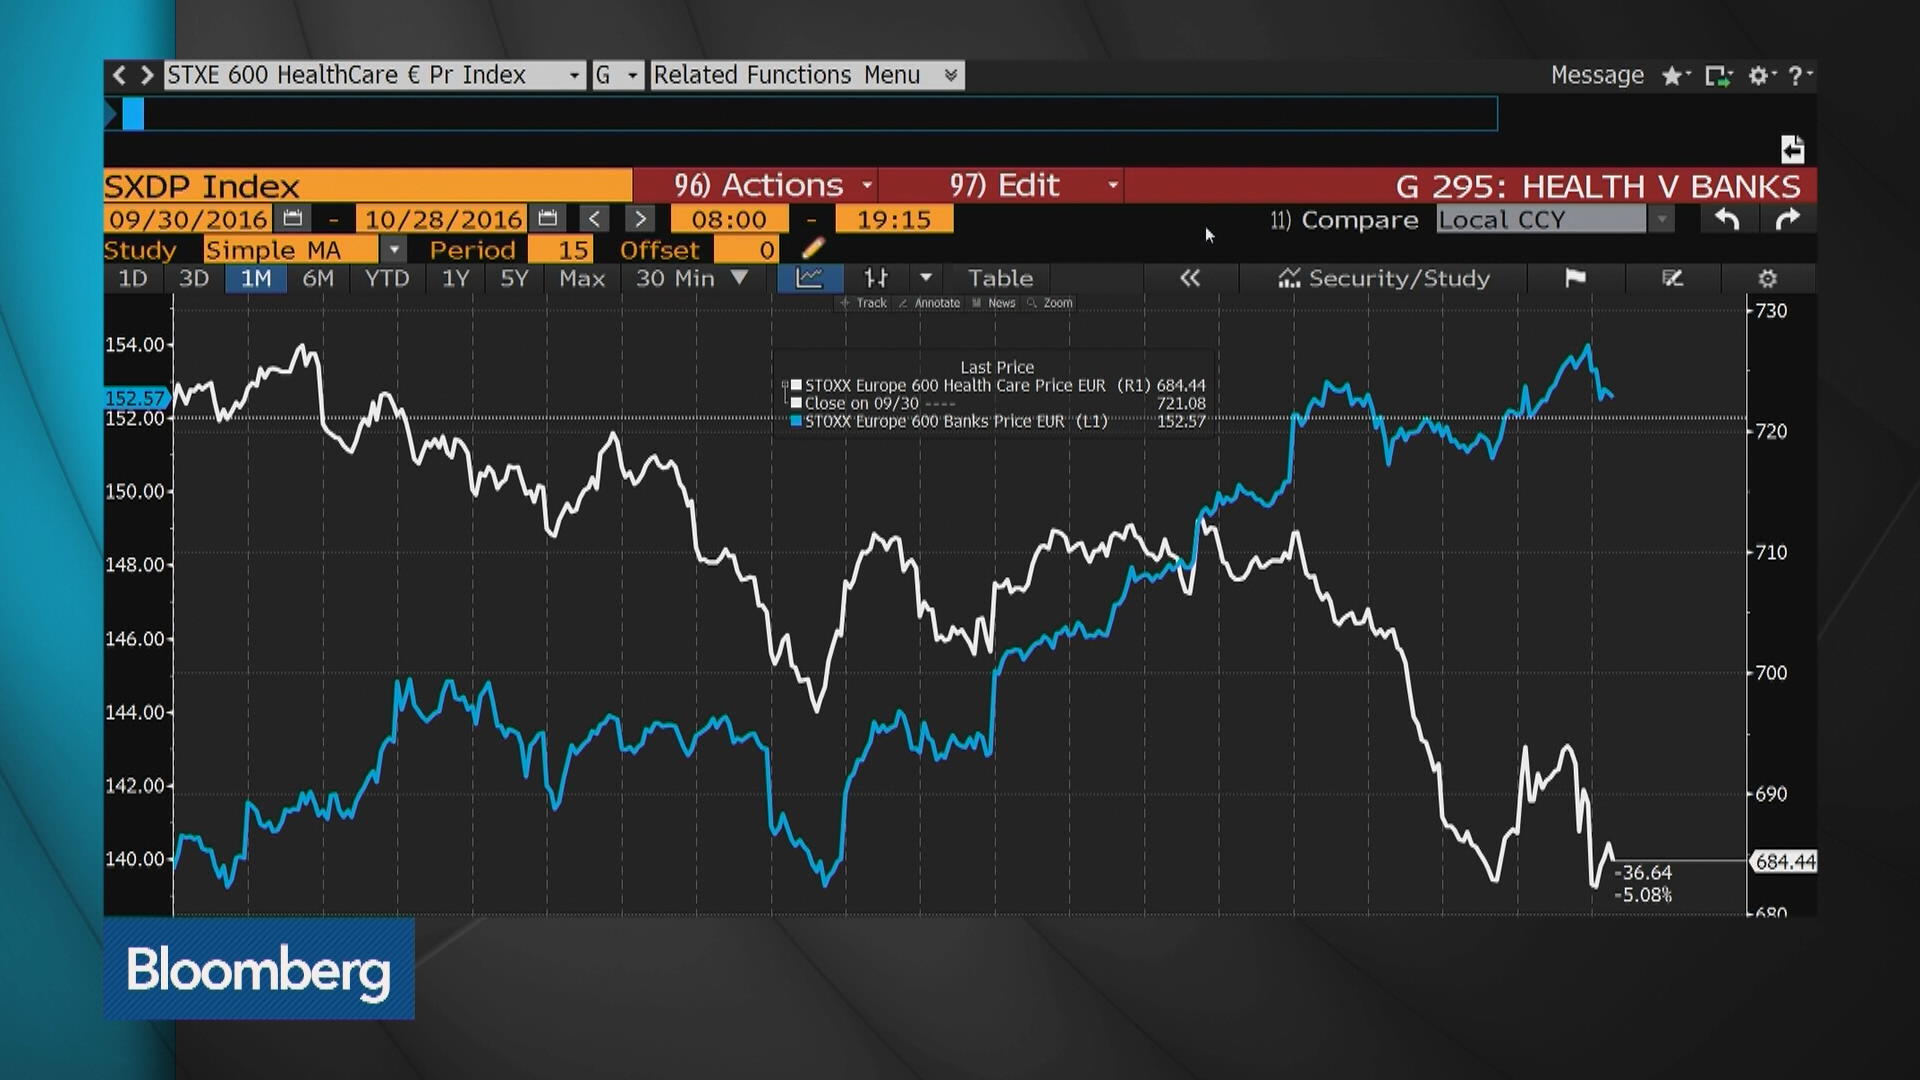Toggle Health Care Price legend swatch
Image resolution: width=1920 pixels, height=1080 pixels.
(x=796, y=385)
